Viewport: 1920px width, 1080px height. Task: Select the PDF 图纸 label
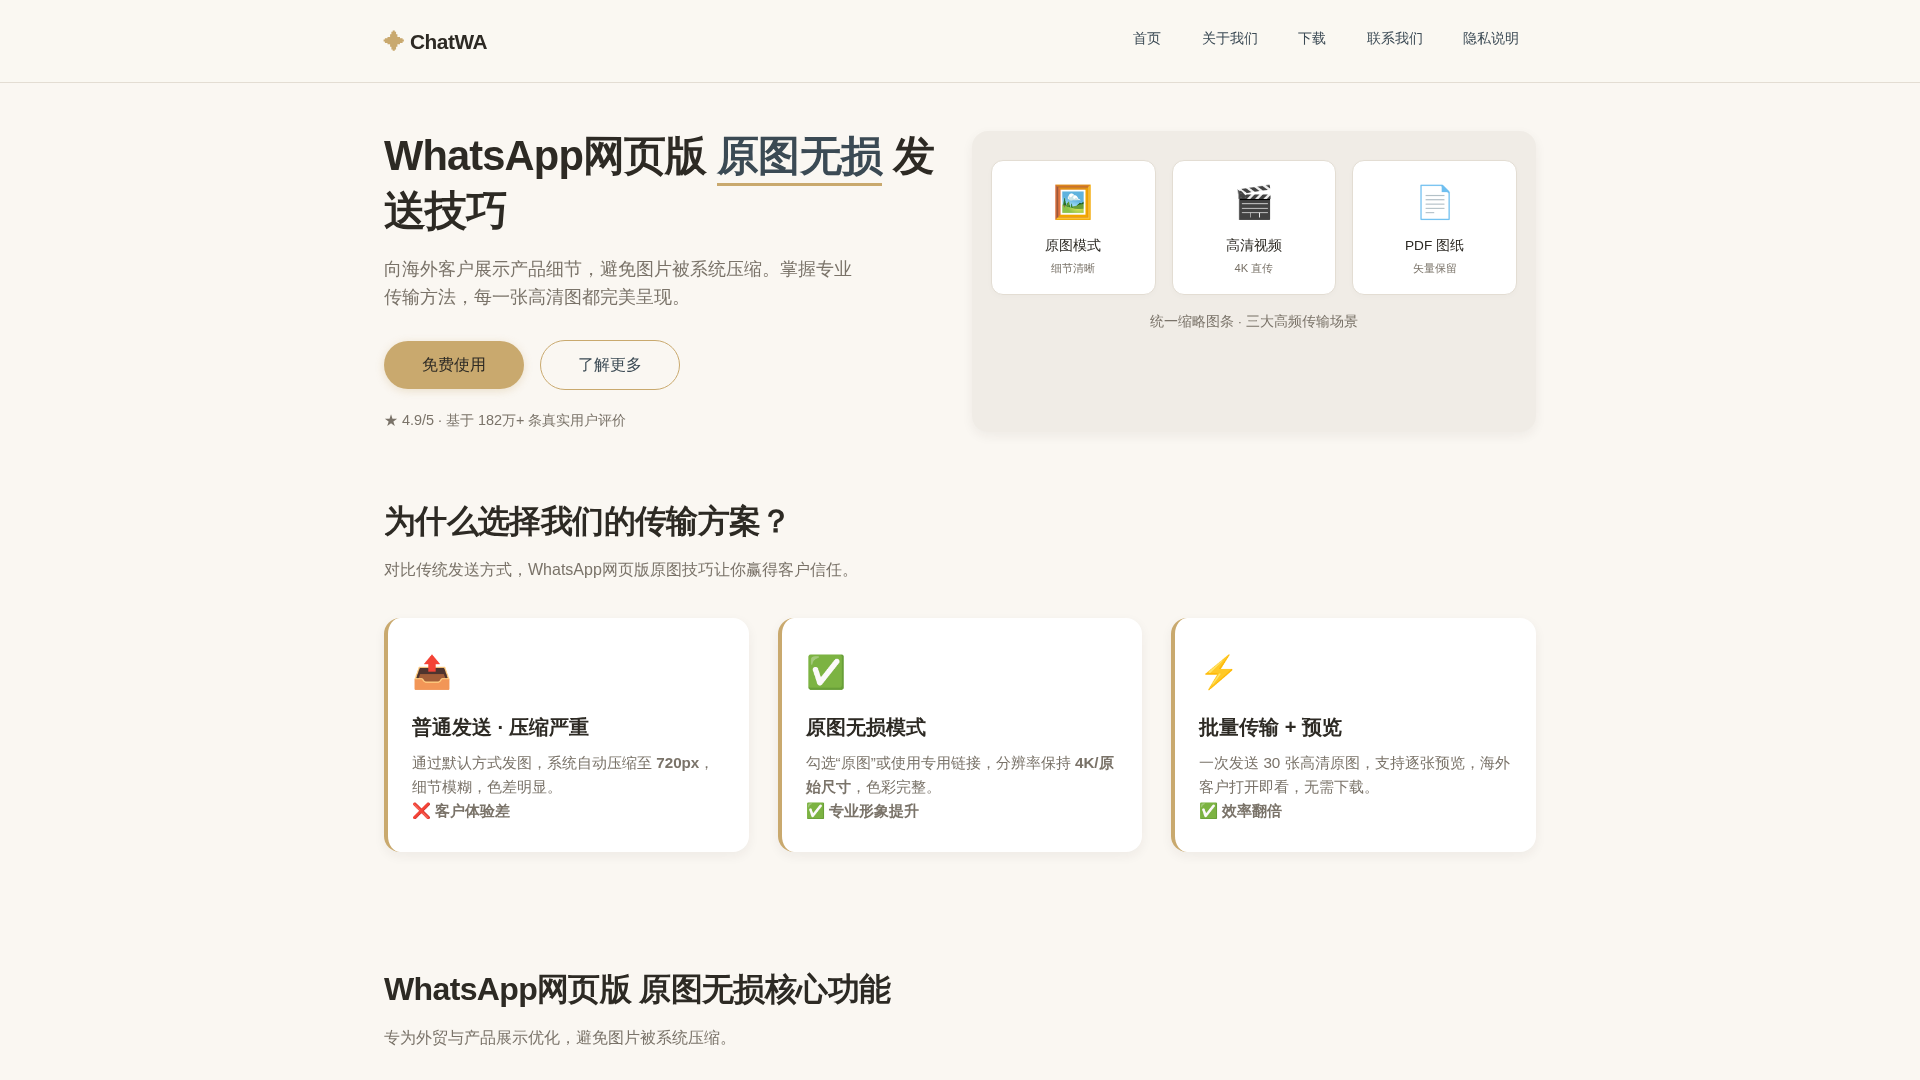click(1435, 246)
